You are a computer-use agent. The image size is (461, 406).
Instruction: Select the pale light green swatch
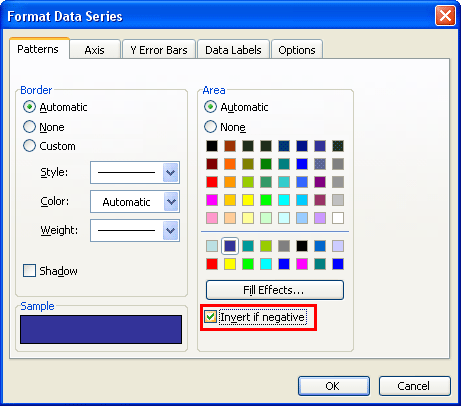[x=266, y=218]
